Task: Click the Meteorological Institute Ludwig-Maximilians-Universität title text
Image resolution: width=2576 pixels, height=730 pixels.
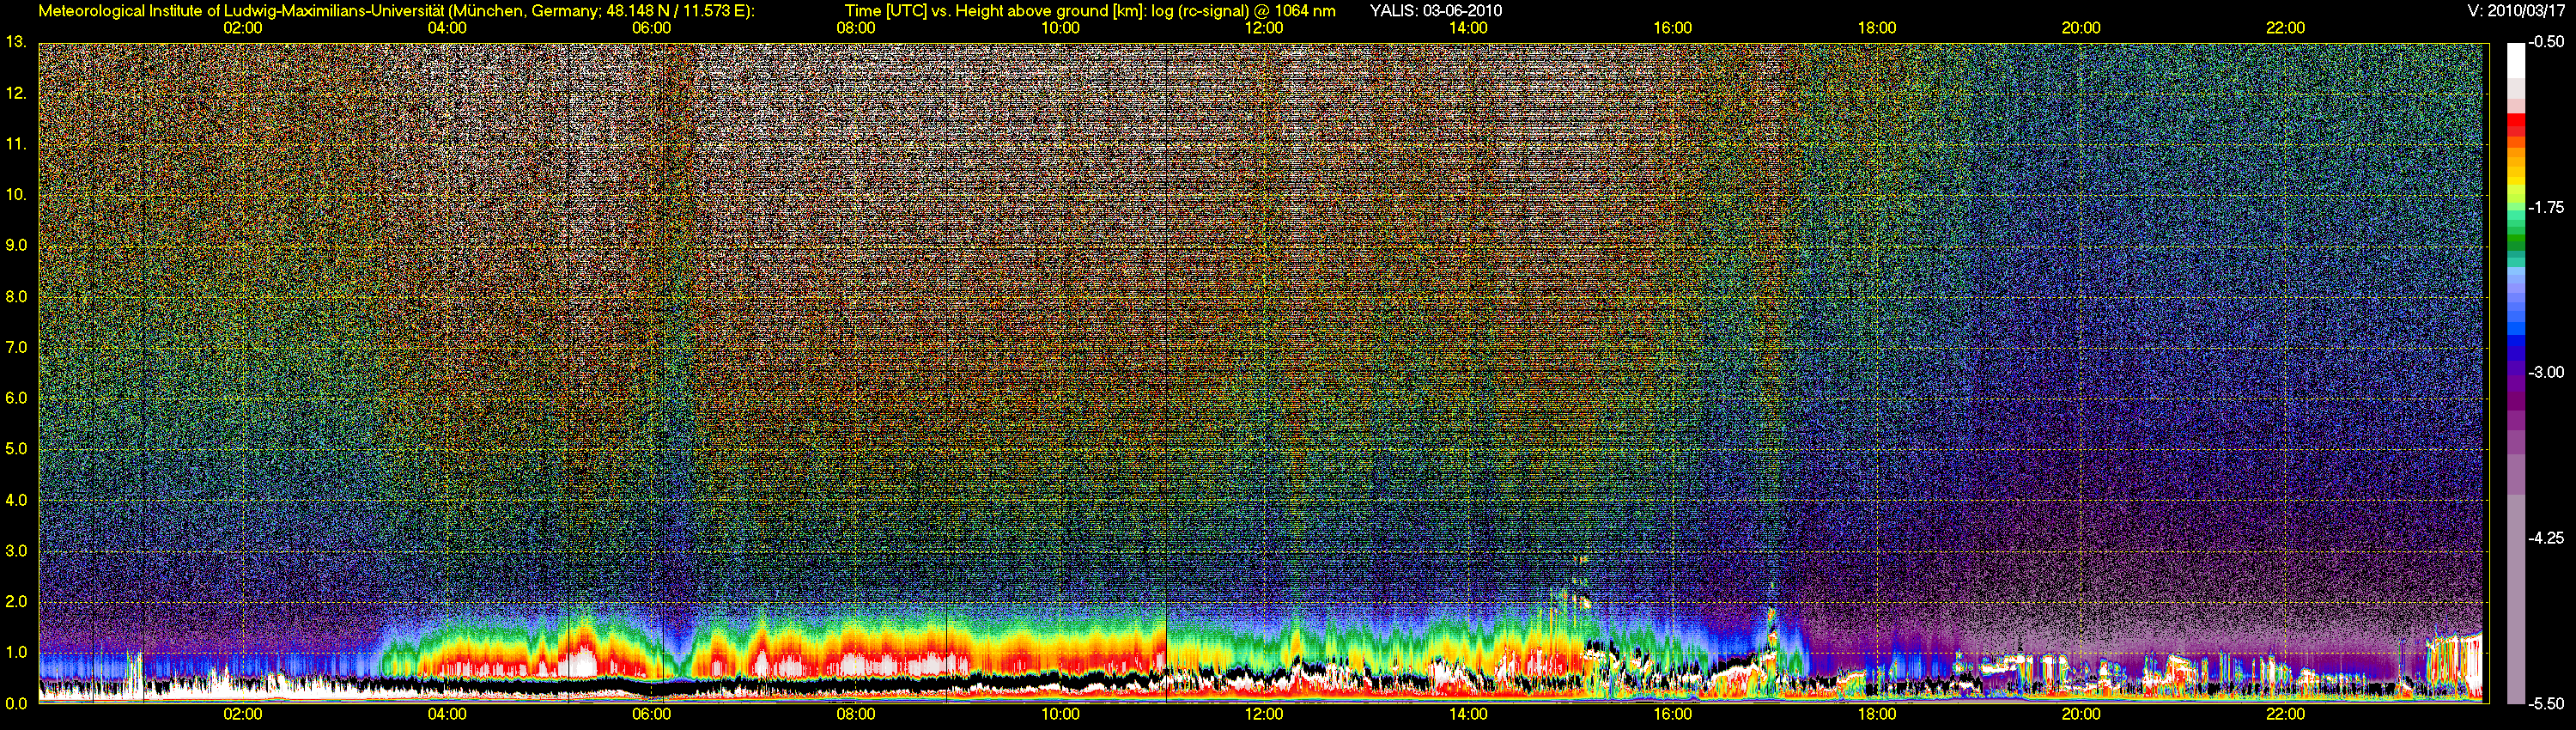Action: tap(396, 10)
